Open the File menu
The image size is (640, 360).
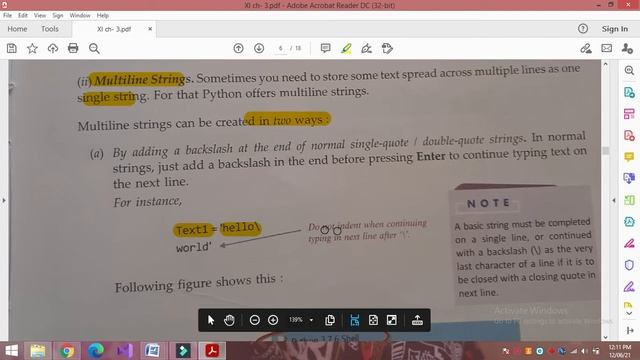pyautogui.click(x=7, y=15)
